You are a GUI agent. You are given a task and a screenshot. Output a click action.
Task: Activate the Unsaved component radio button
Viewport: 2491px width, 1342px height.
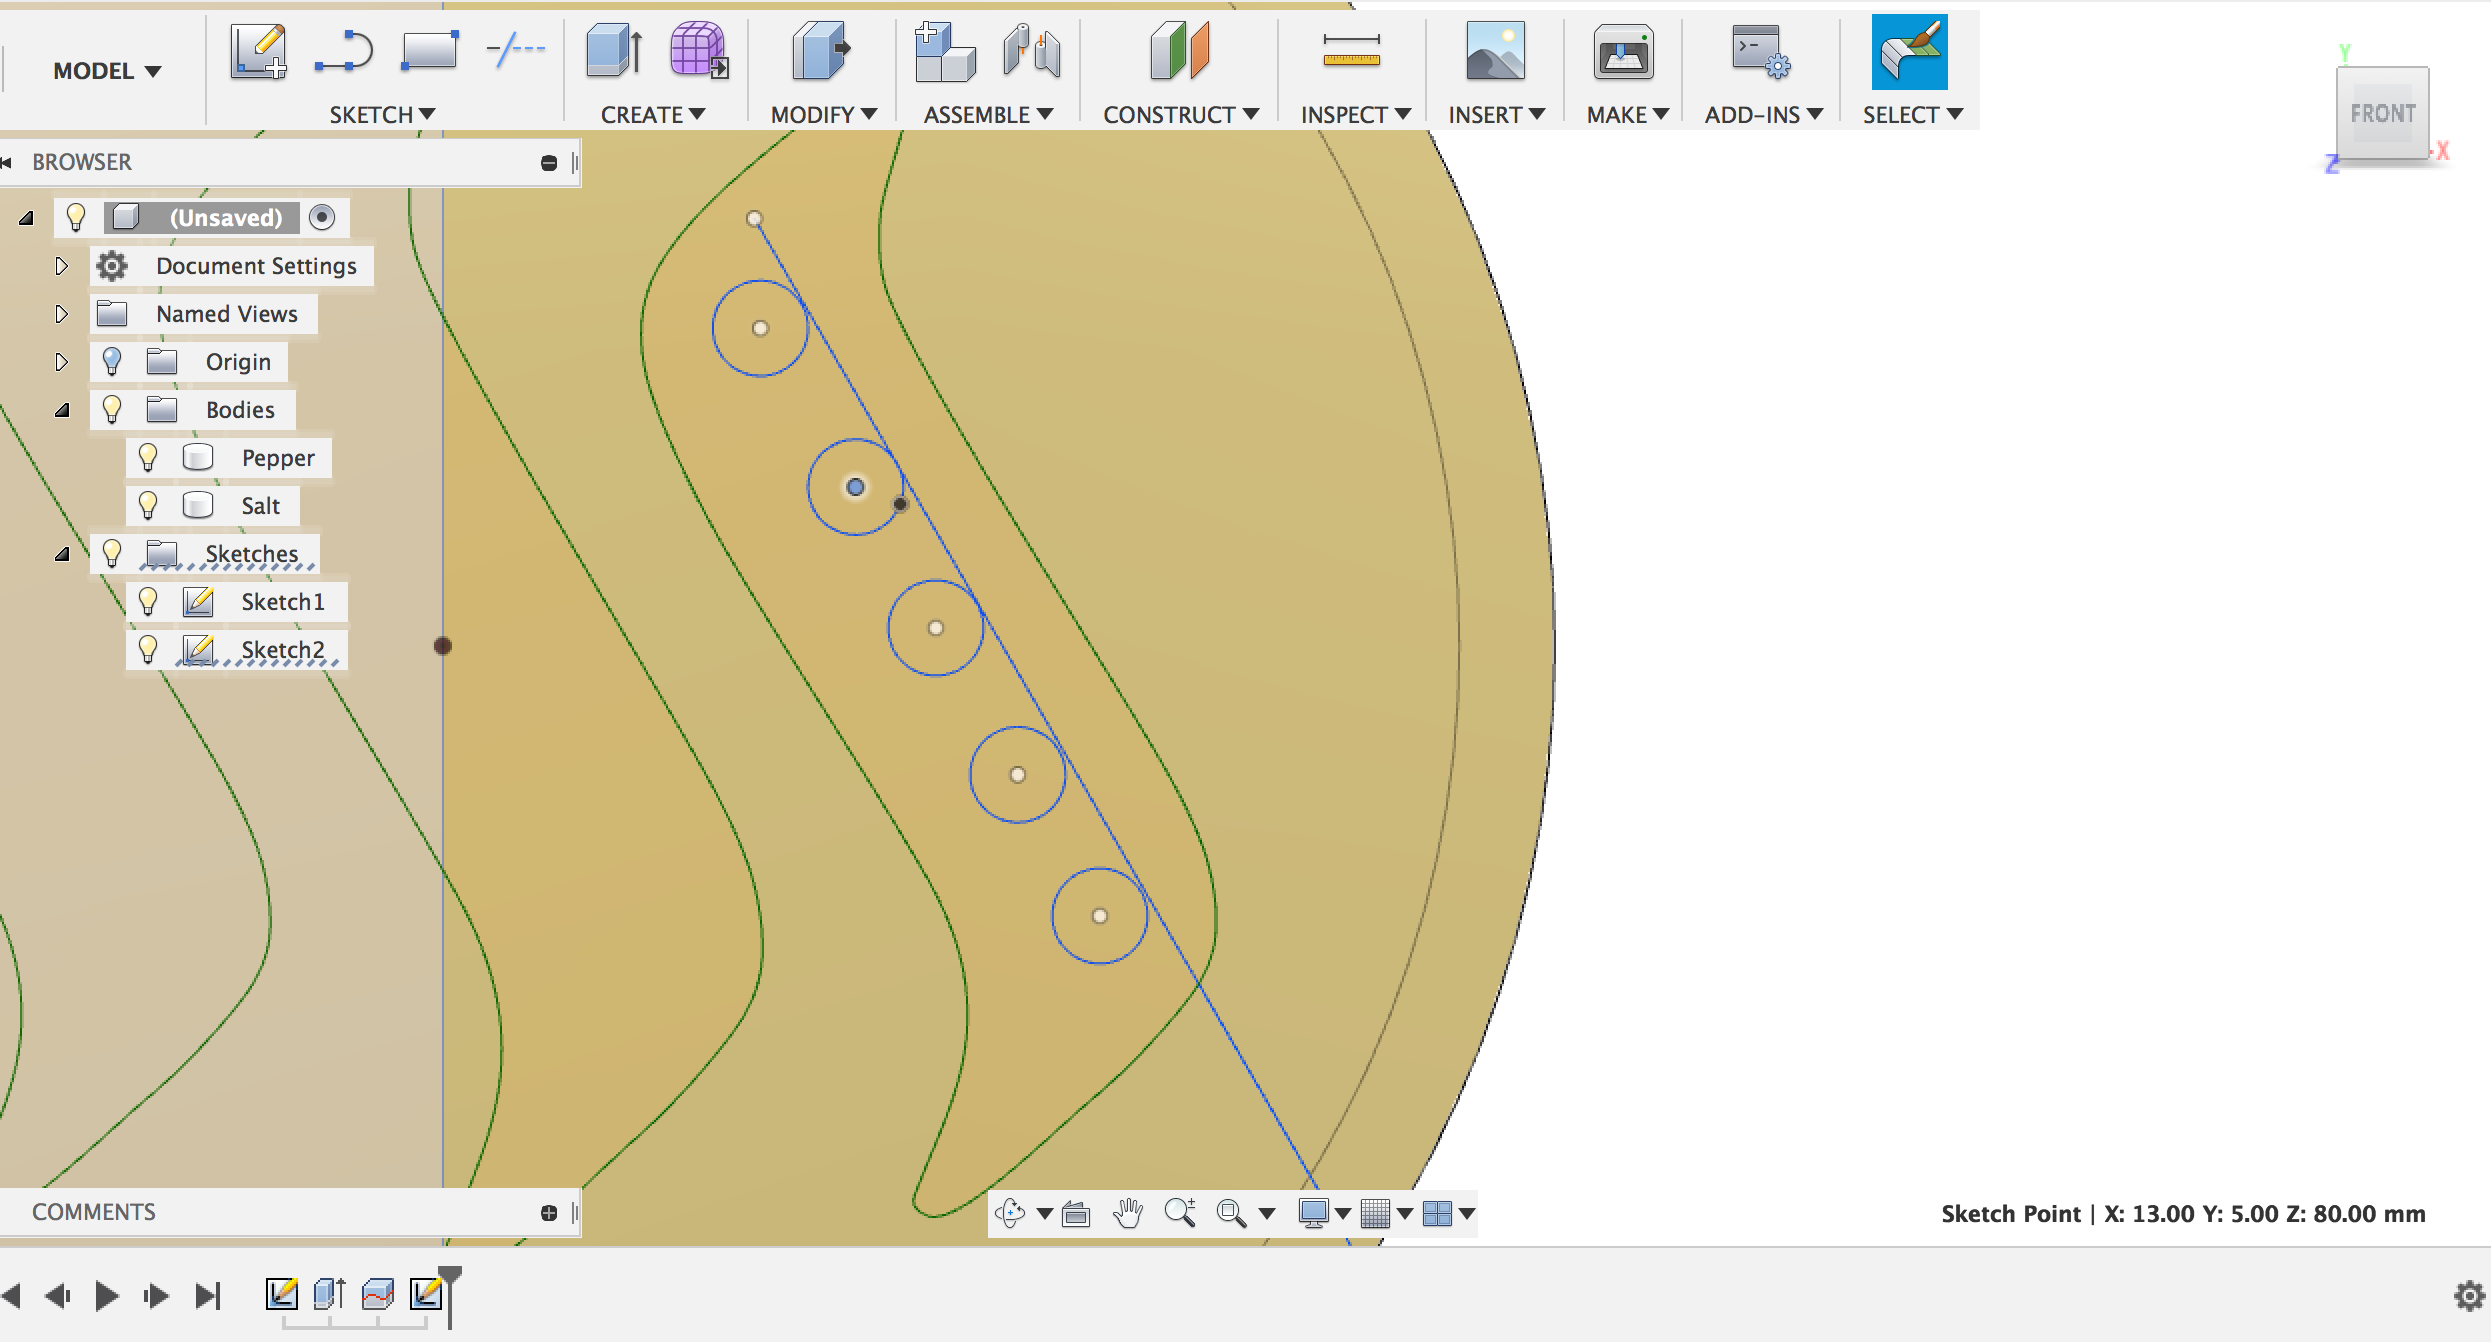tap(322, 217)
